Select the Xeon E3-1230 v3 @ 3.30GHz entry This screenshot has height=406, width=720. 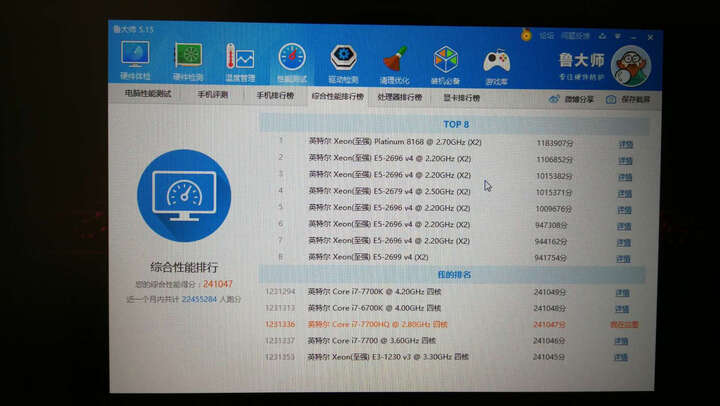point(388,357)
